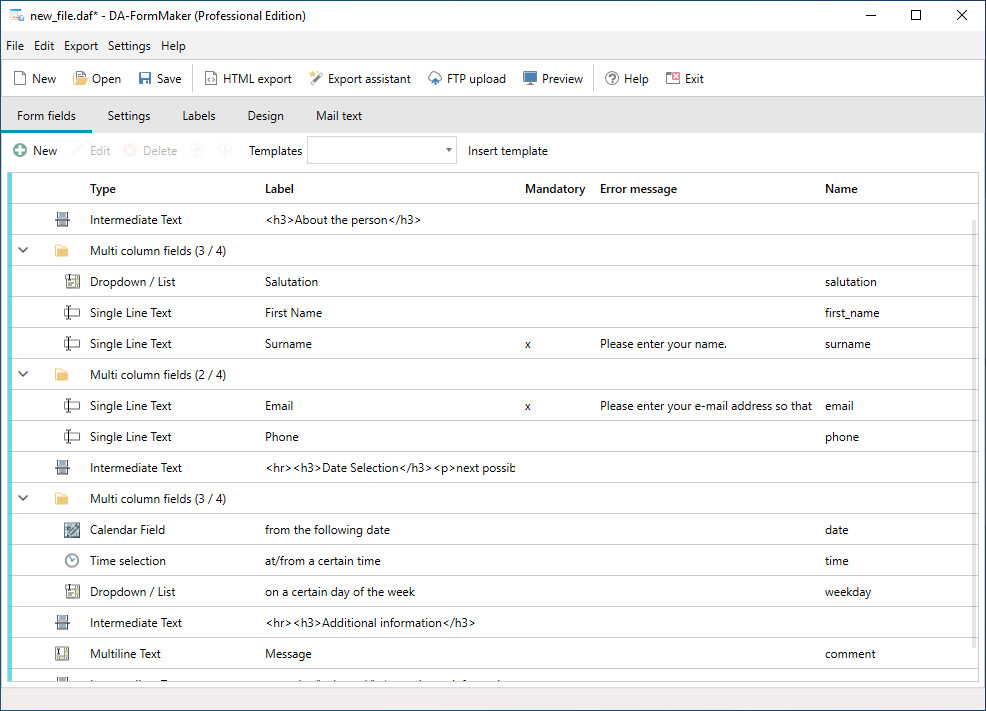Open an existing file with the Open button
This screenshot has height=711, width=986.
point(97,79)
